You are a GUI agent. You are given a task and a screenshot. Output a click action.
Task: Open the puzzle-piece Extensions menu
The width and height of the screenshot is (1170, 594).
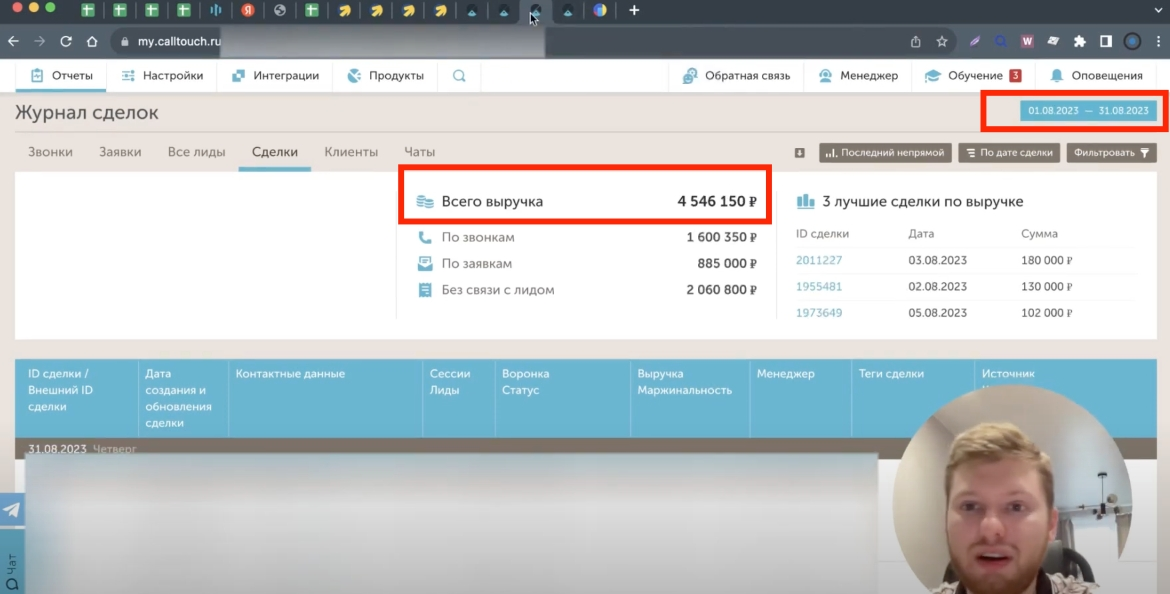[x=1080, y=42]
